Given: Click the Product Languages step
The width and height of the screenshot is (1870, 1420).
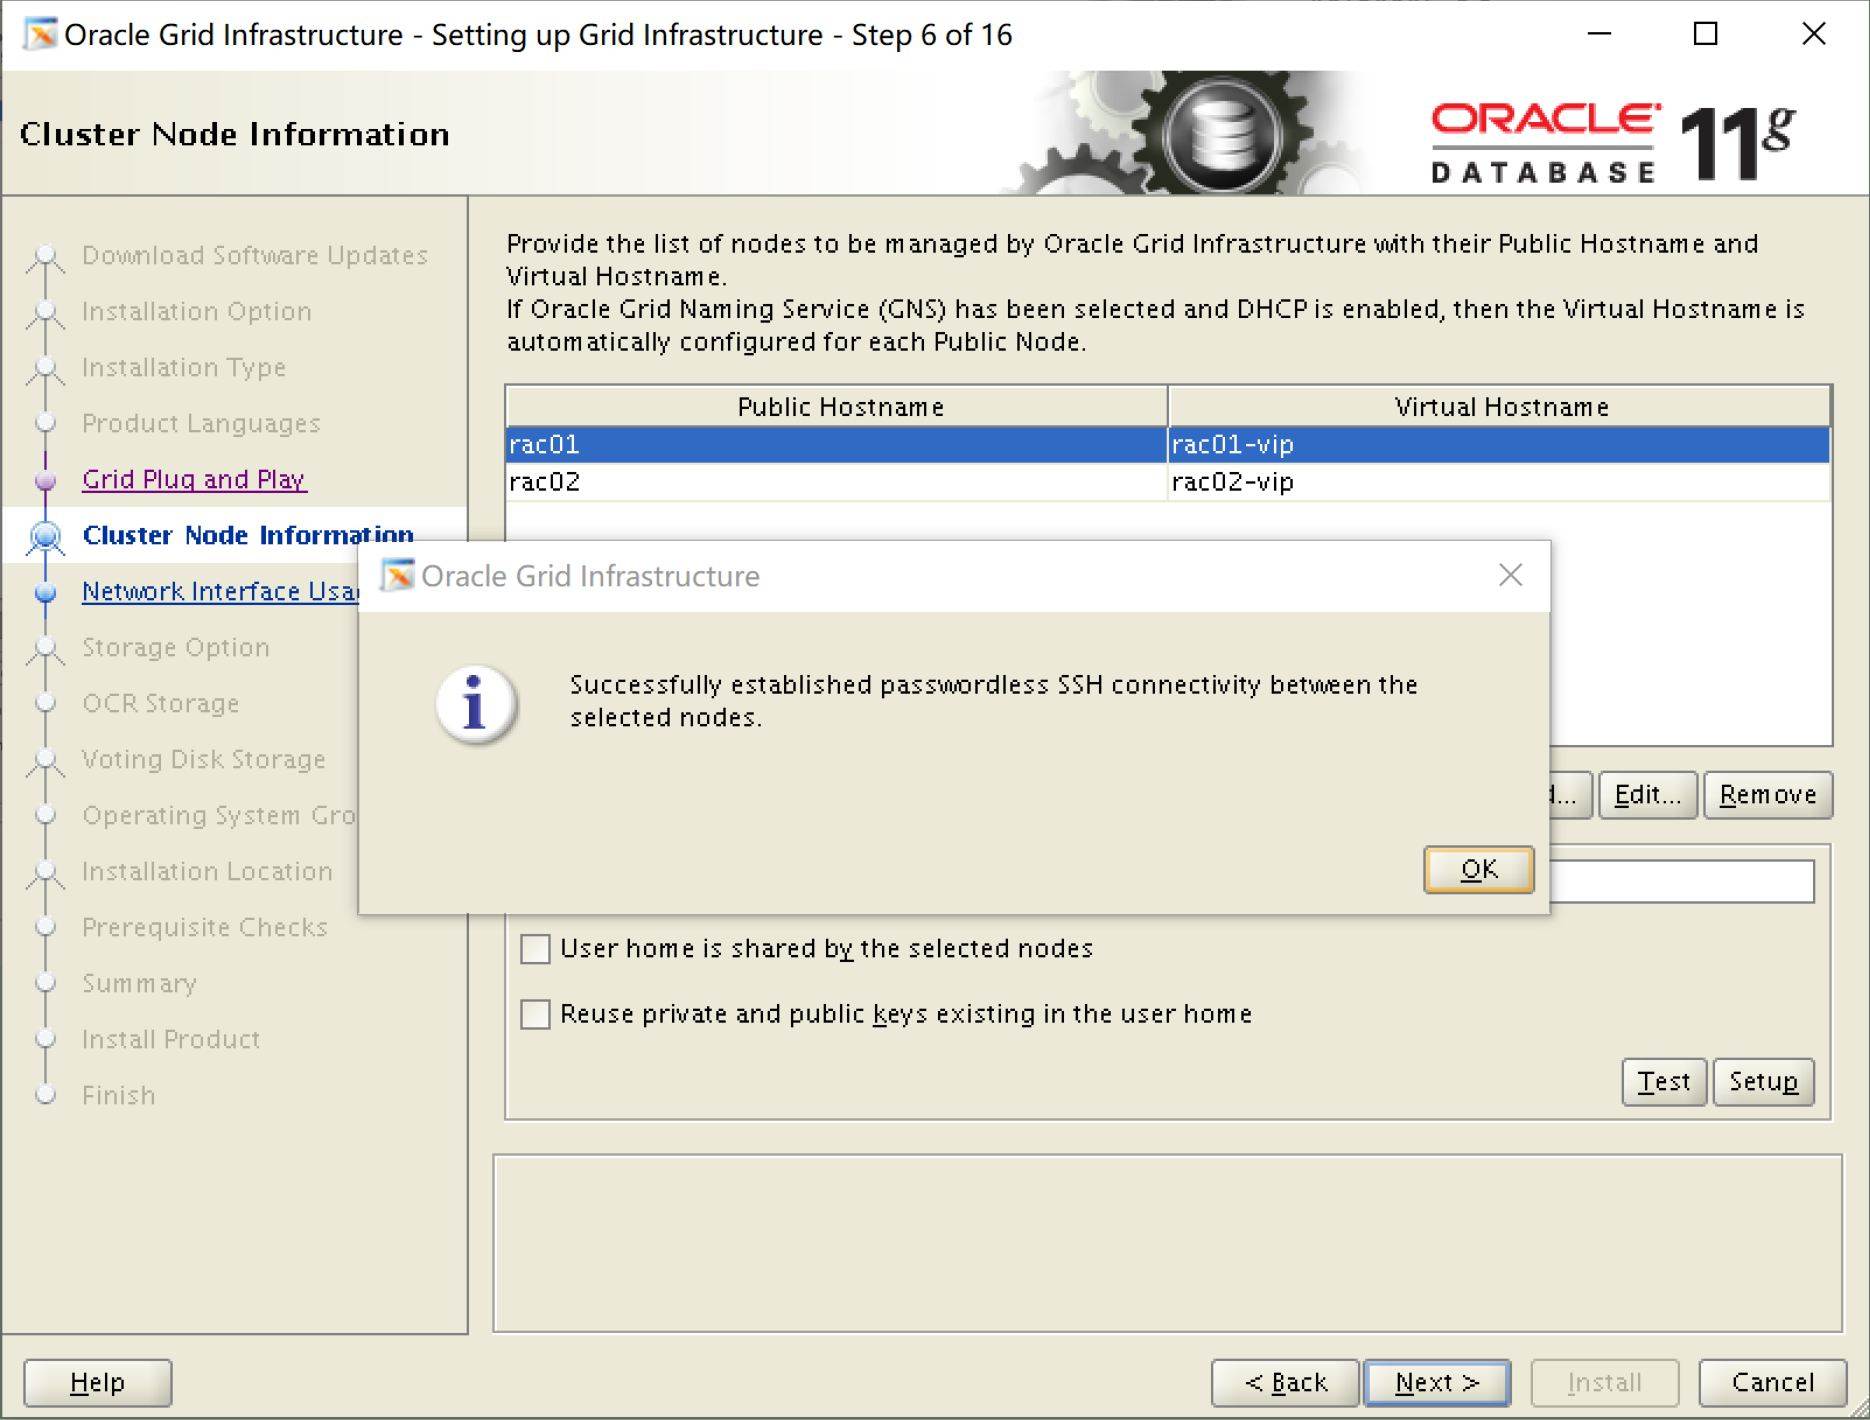Looking at the screenshot, I should coord(201,423).
